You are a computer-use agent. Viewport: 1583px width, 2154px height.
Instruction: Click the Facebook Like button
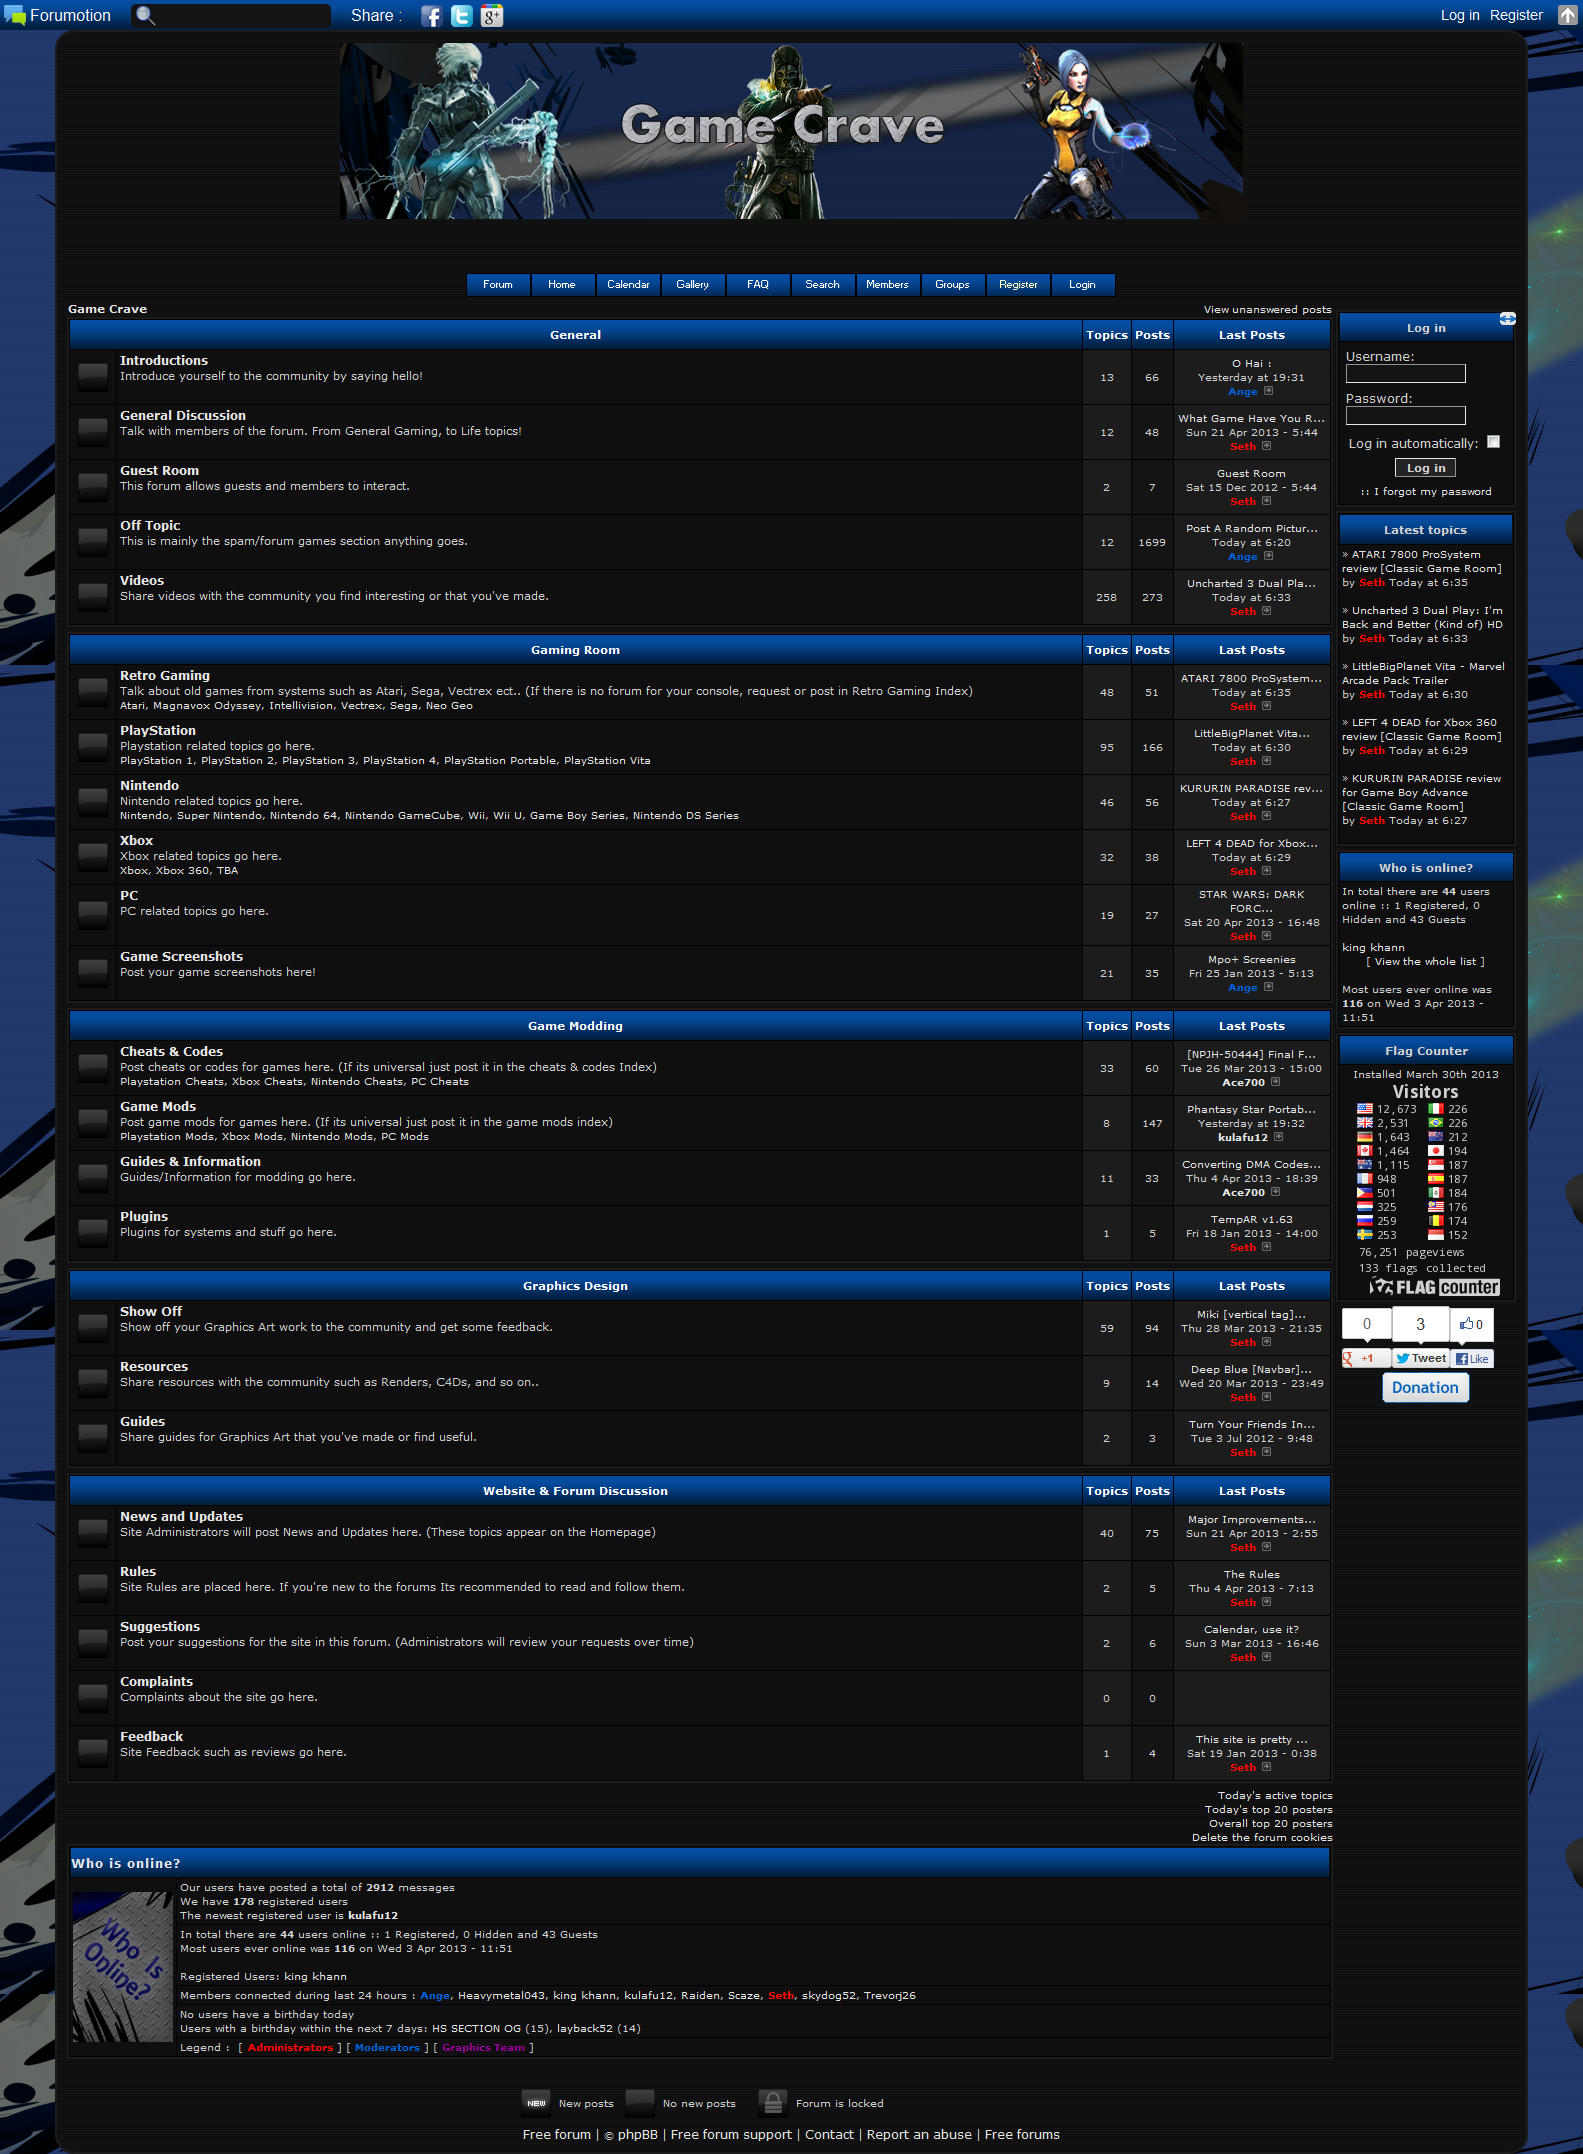pyautogui.click(x=1472, y=1358)
